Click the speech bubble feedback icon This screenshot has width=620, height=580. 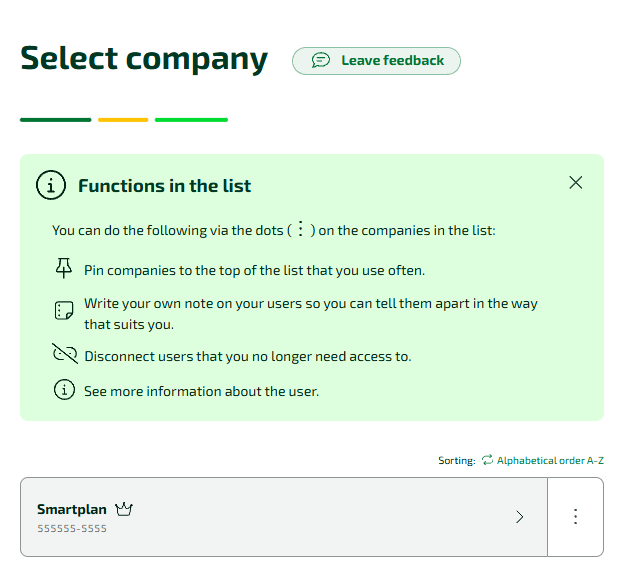(320, 61)
